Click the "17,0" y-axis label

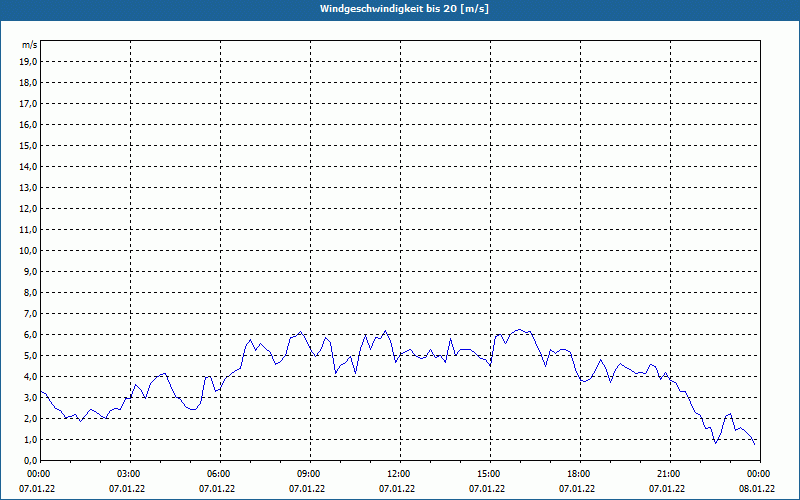pyautogui.click(x=28, y=104)
